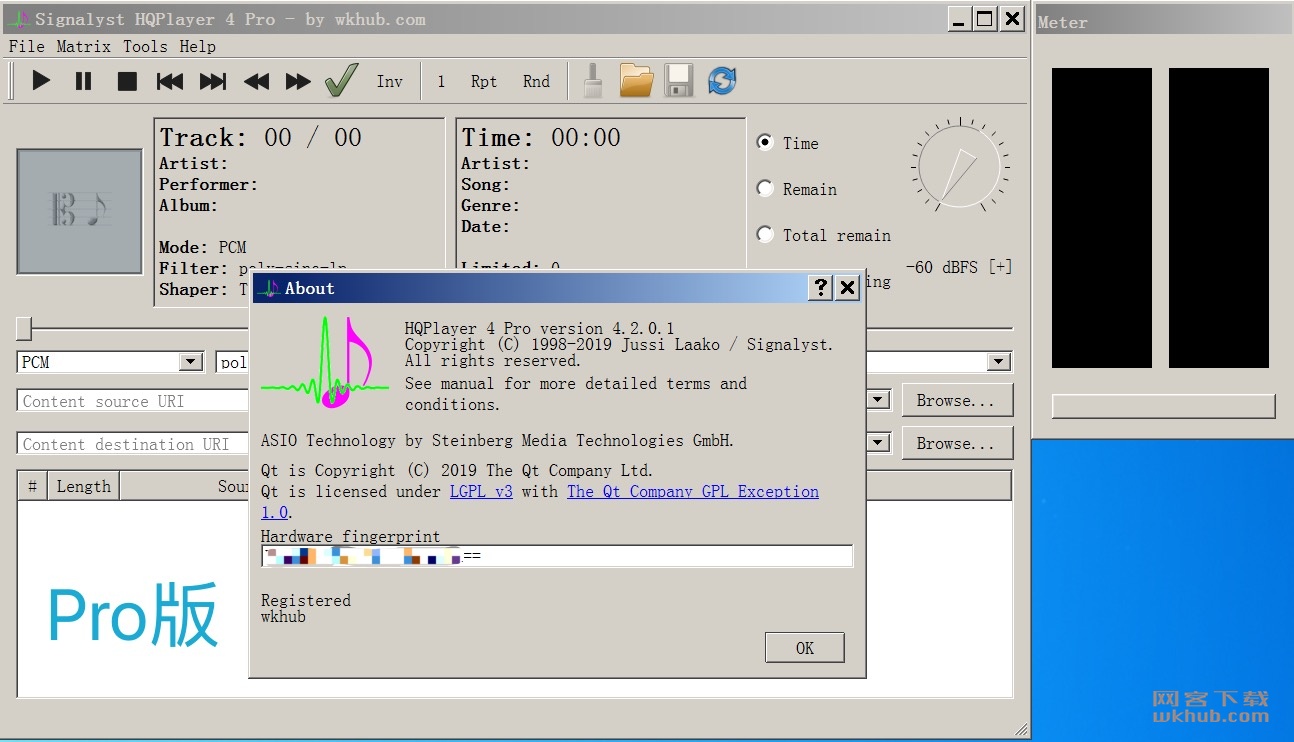Select the Remain radio button
The width and height of the screenshot is (1294, 742).
coord(765,189)
